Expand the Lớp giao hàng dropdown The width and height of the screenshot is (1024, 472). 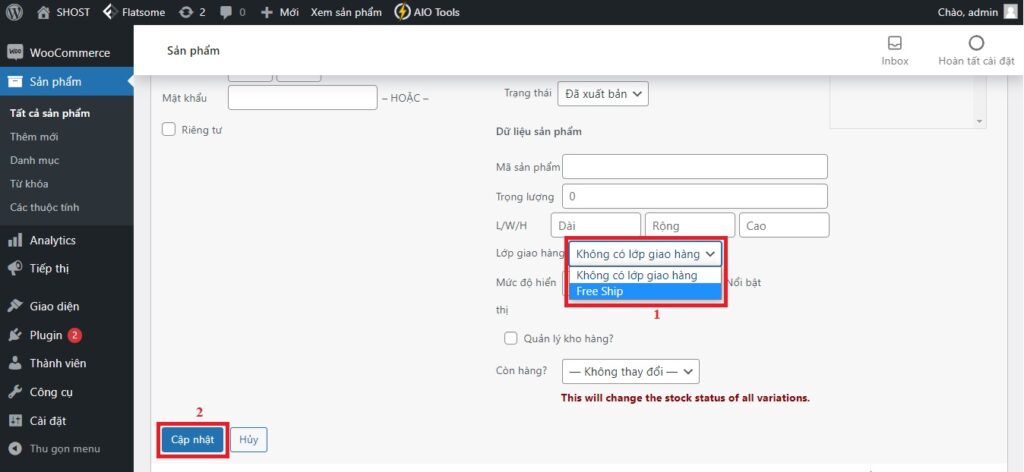[645, 254]
